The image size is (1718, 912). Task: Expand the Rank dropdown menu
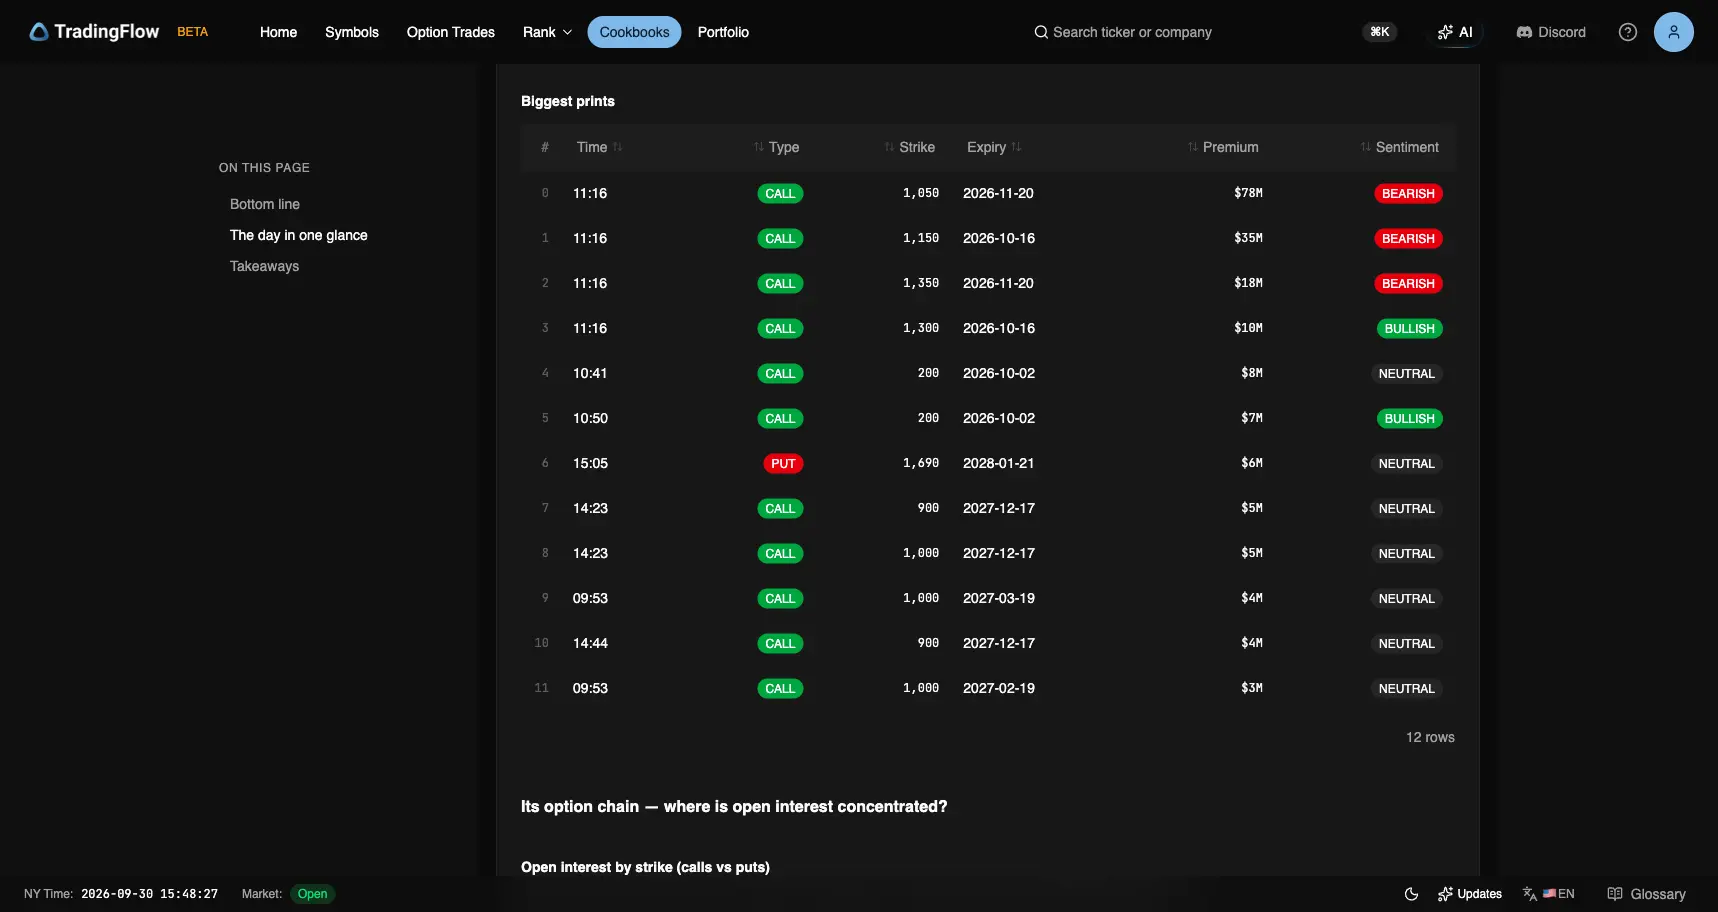547,32
